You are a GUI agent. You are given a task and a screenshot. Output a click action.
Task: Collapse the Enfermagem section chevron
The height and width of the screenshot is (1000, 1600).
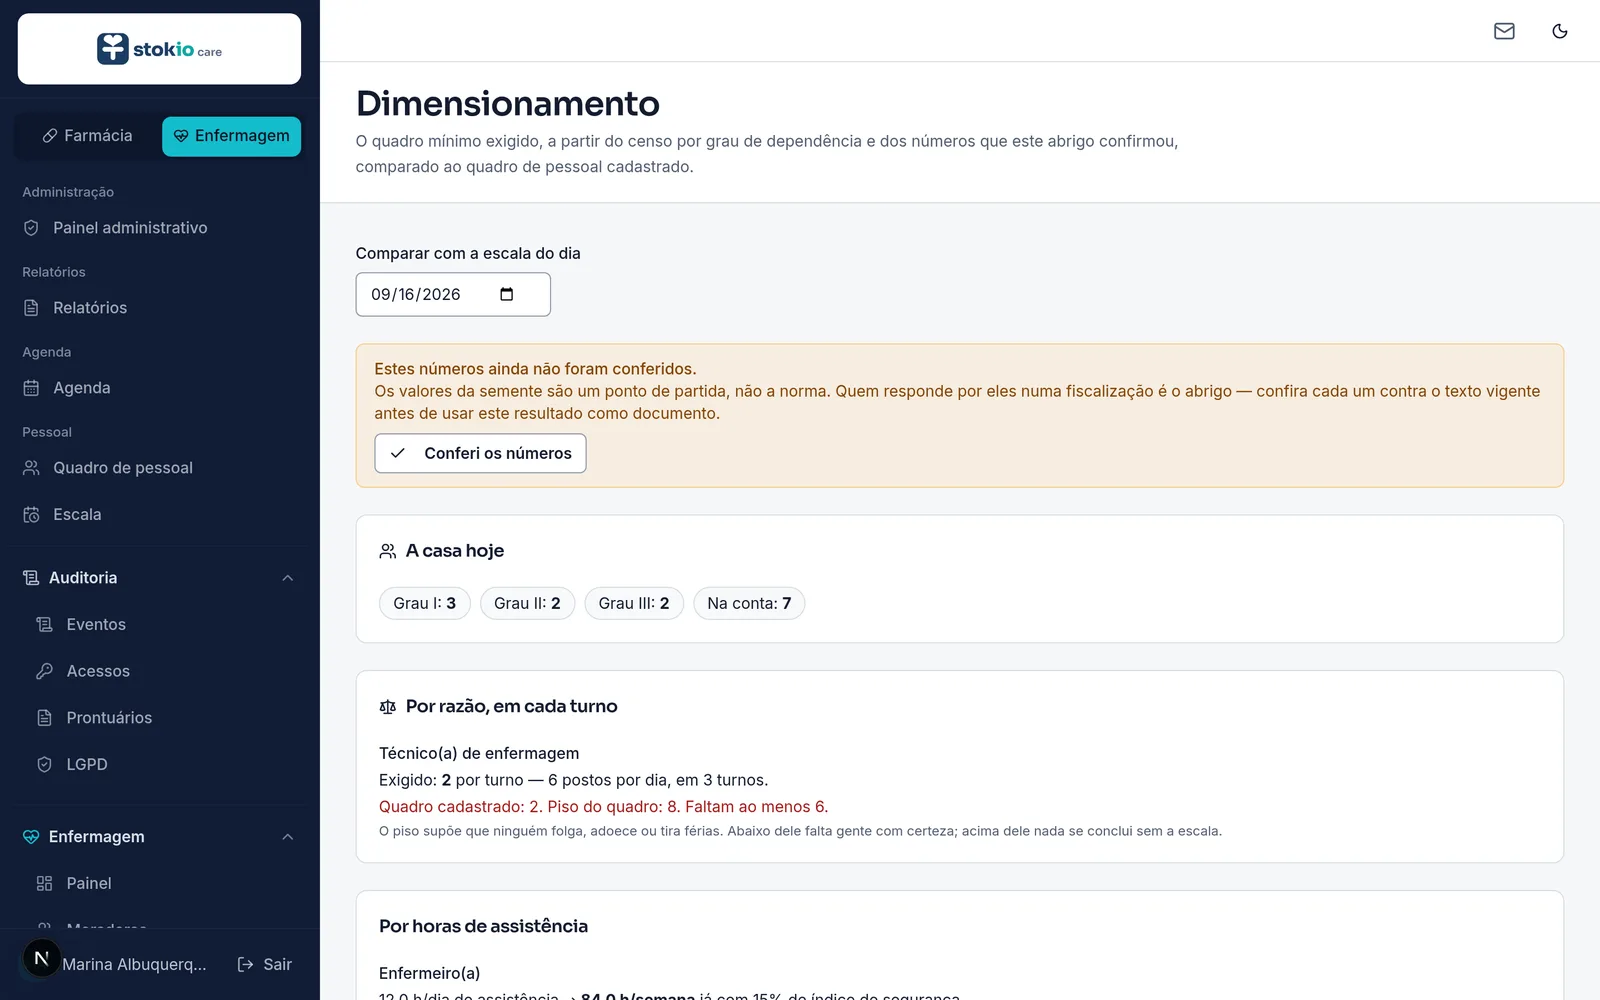tap(288, 837)
